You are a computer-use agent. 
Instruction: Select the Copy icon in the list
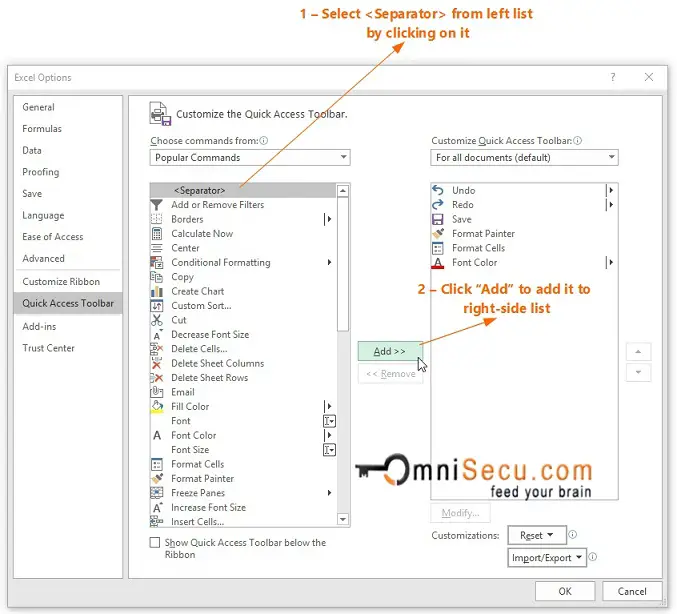click(x=156, y=277)
